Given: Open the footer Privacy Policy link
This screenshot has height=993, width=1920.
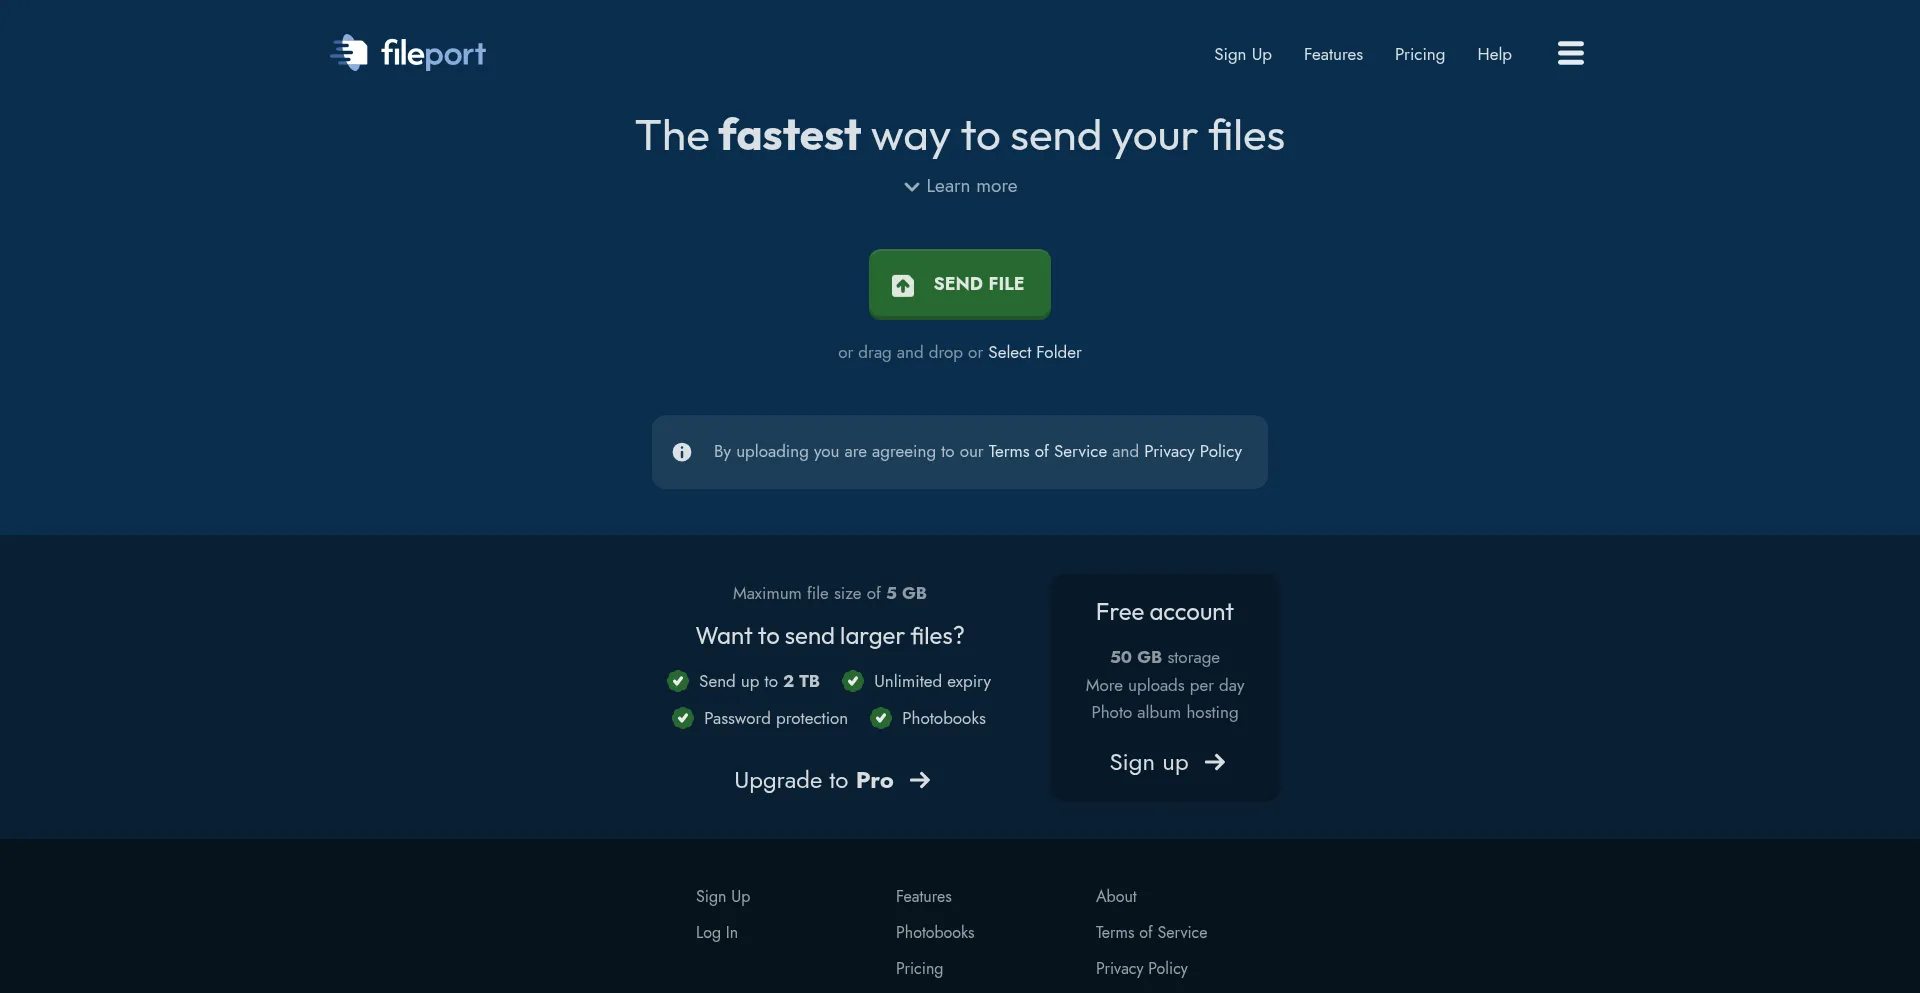Looking at the screenshot, I should [x=1142, y=968].
